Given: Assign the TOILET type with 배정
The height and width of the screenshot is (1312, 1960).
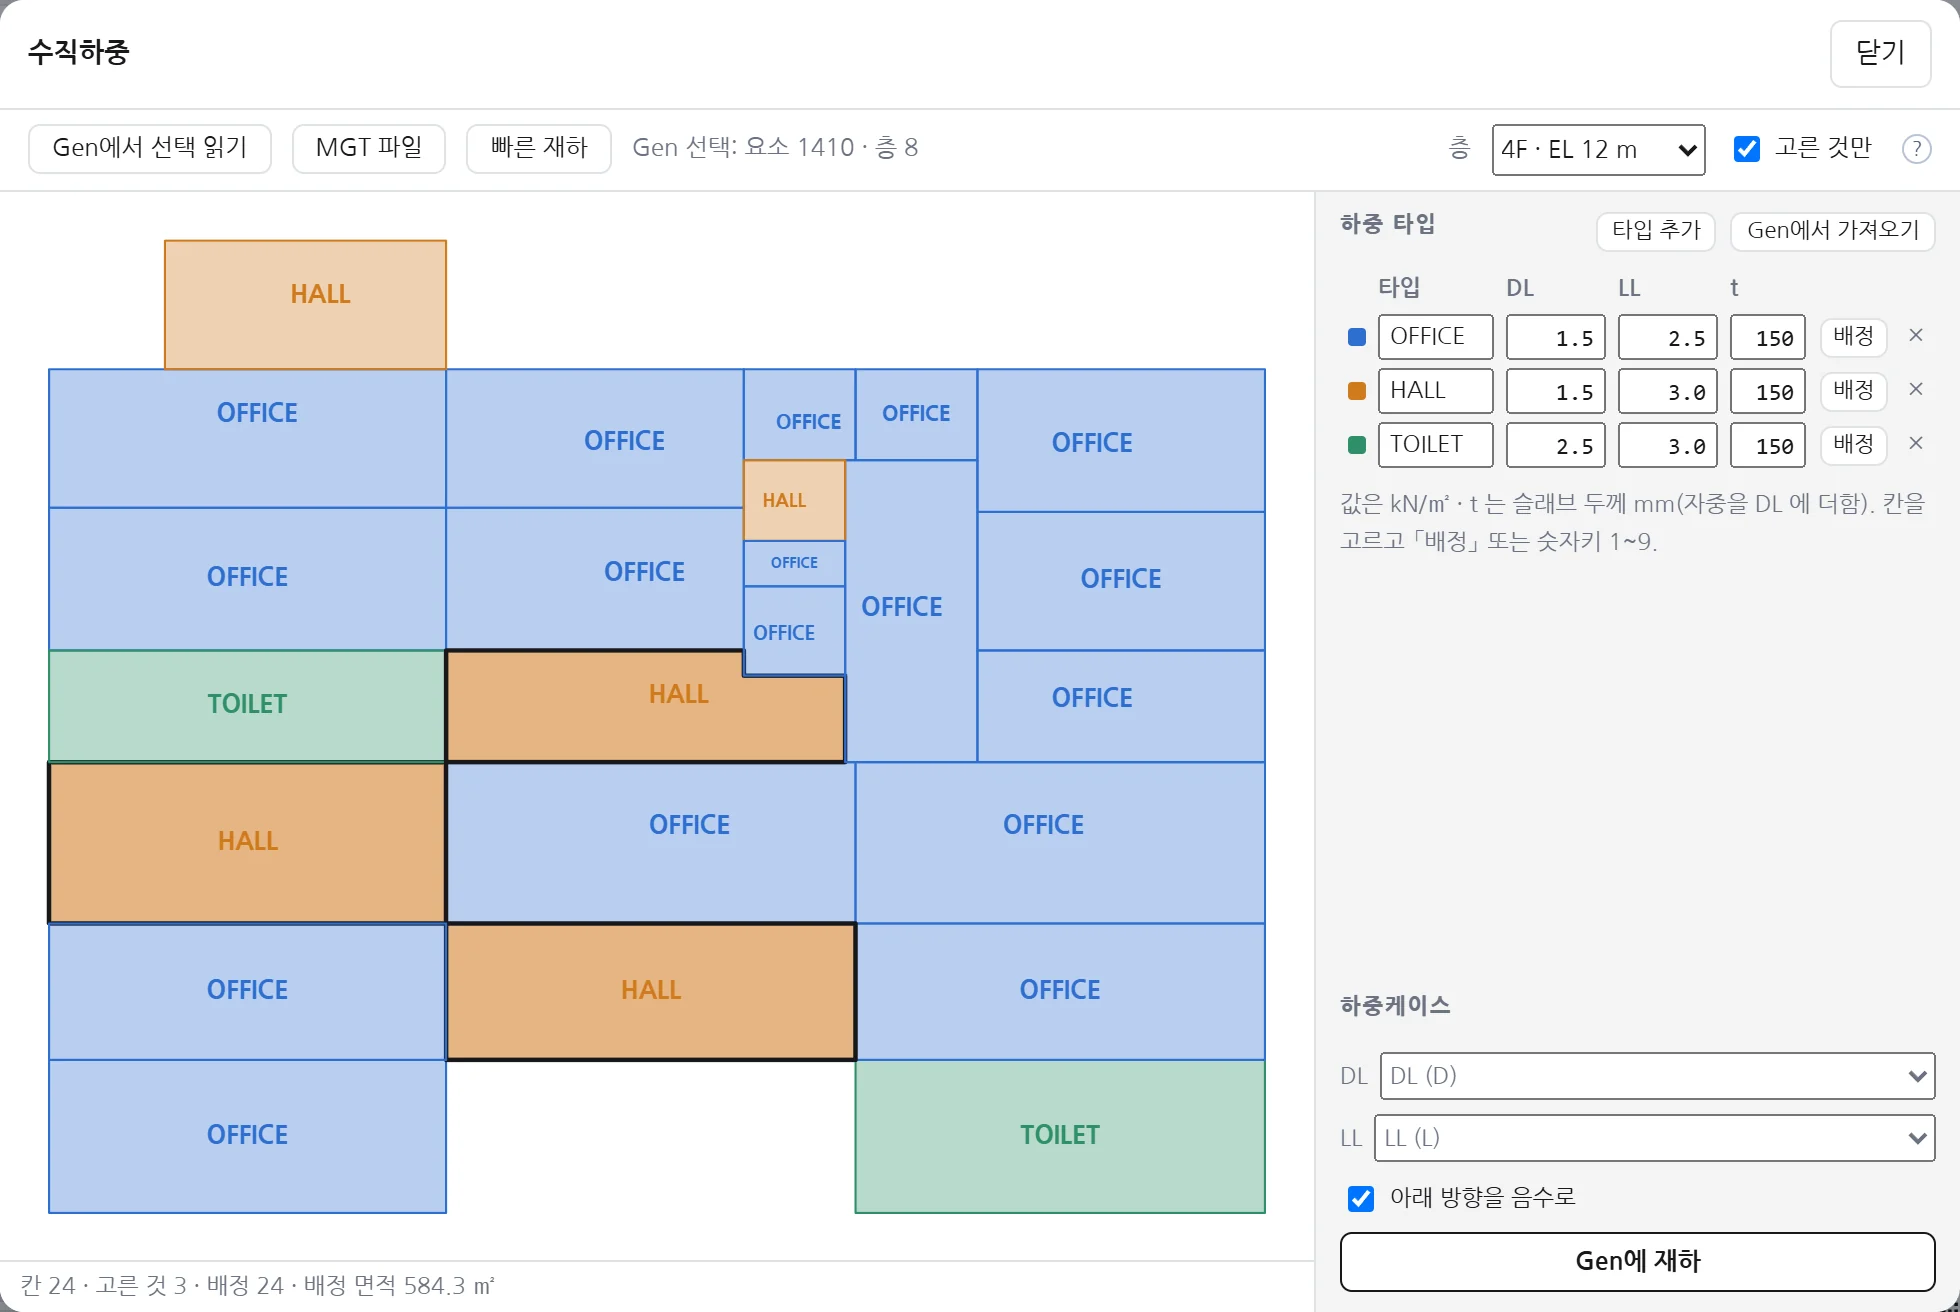Looking at the screenshot, I should coord(1853,445).
